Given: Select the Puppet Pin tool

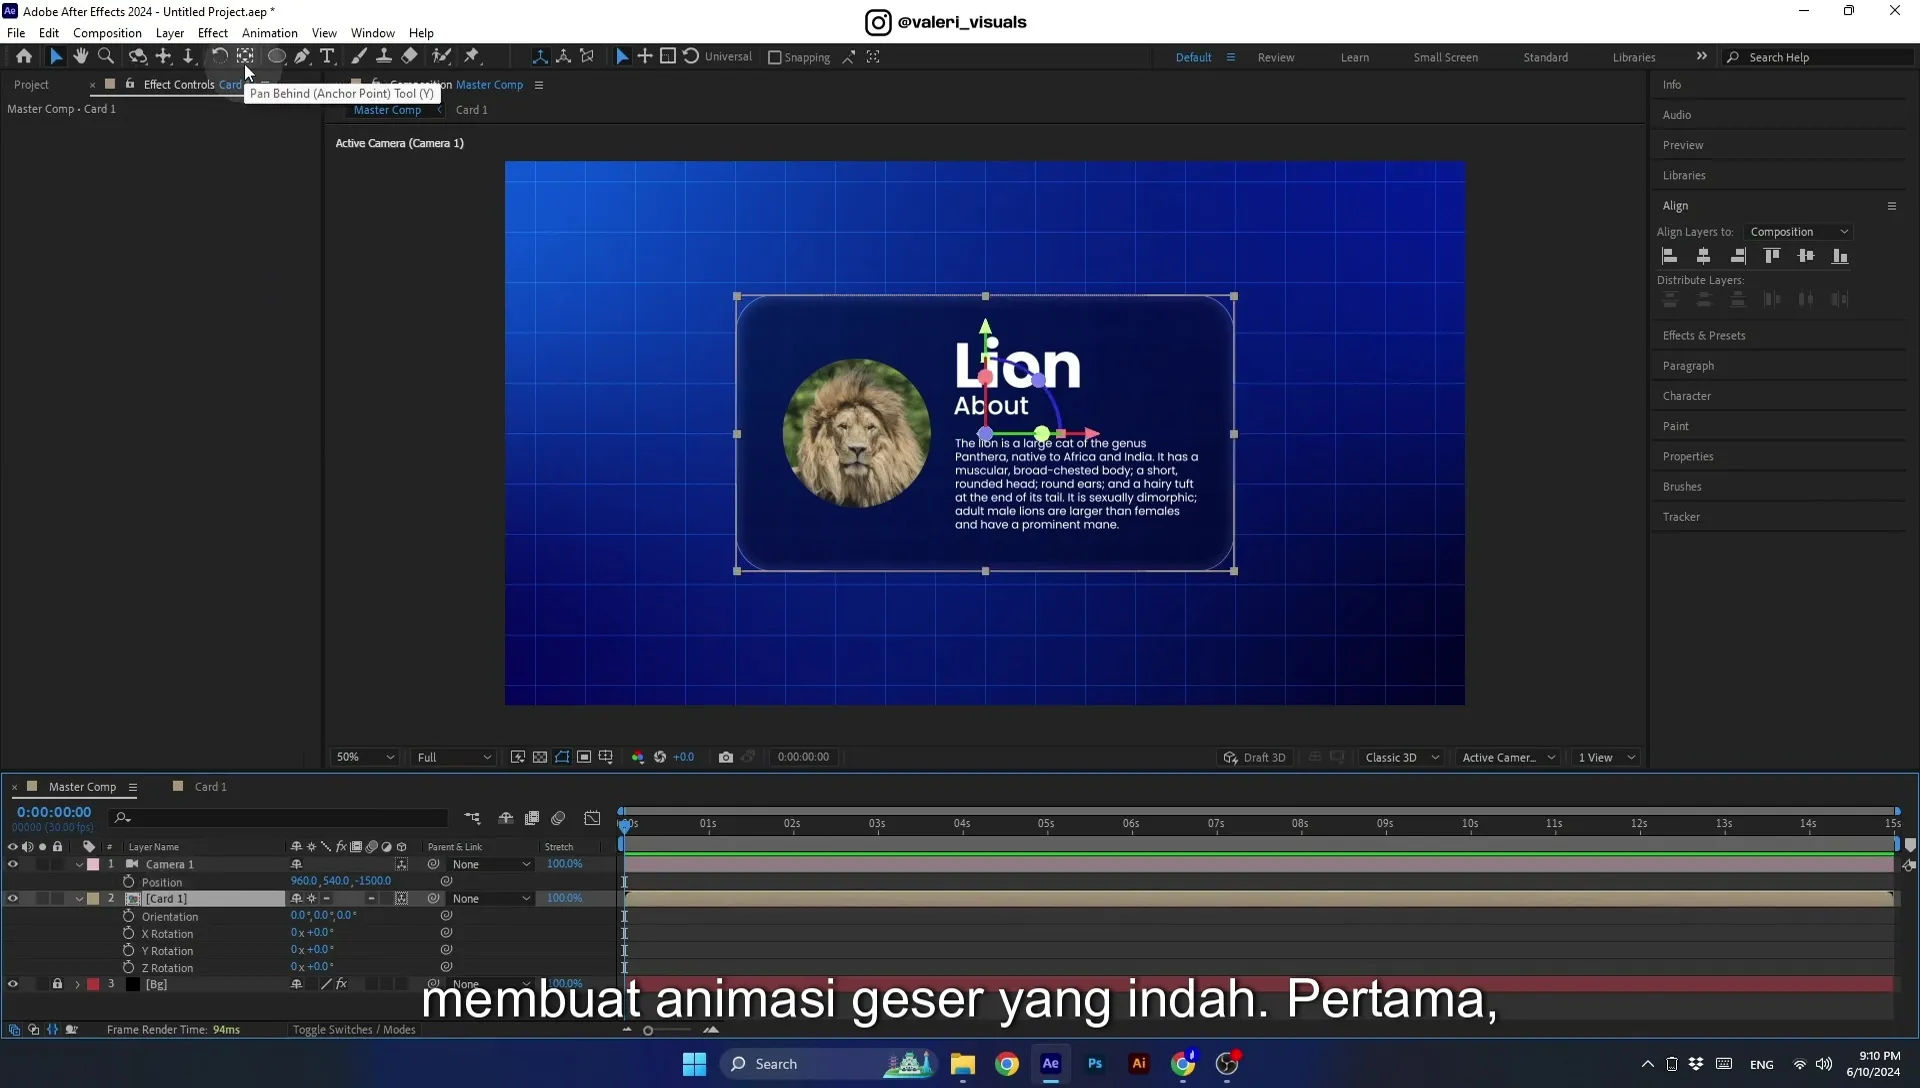Looking at the screenshot, I should [472, 57].
